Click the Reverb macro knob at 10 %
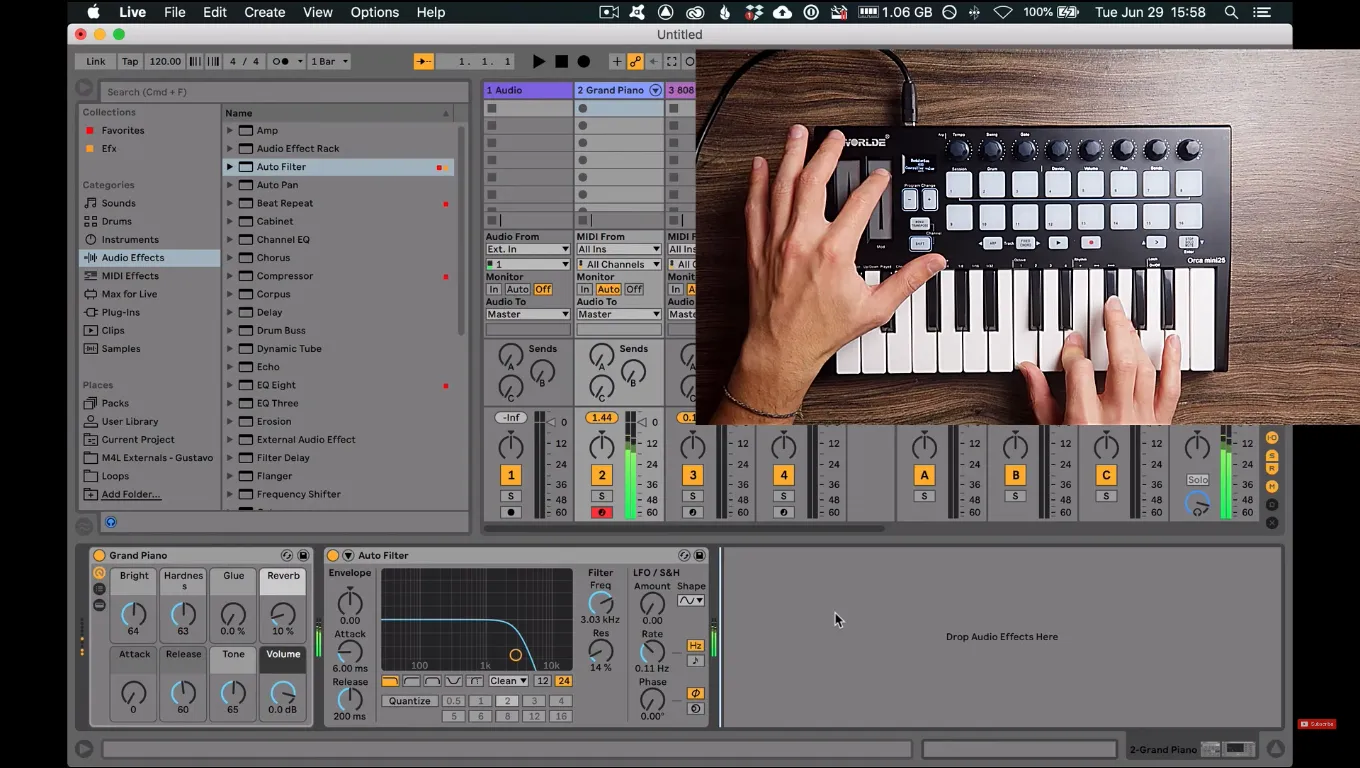1360x768 pixels. click(x=283, y=613)
